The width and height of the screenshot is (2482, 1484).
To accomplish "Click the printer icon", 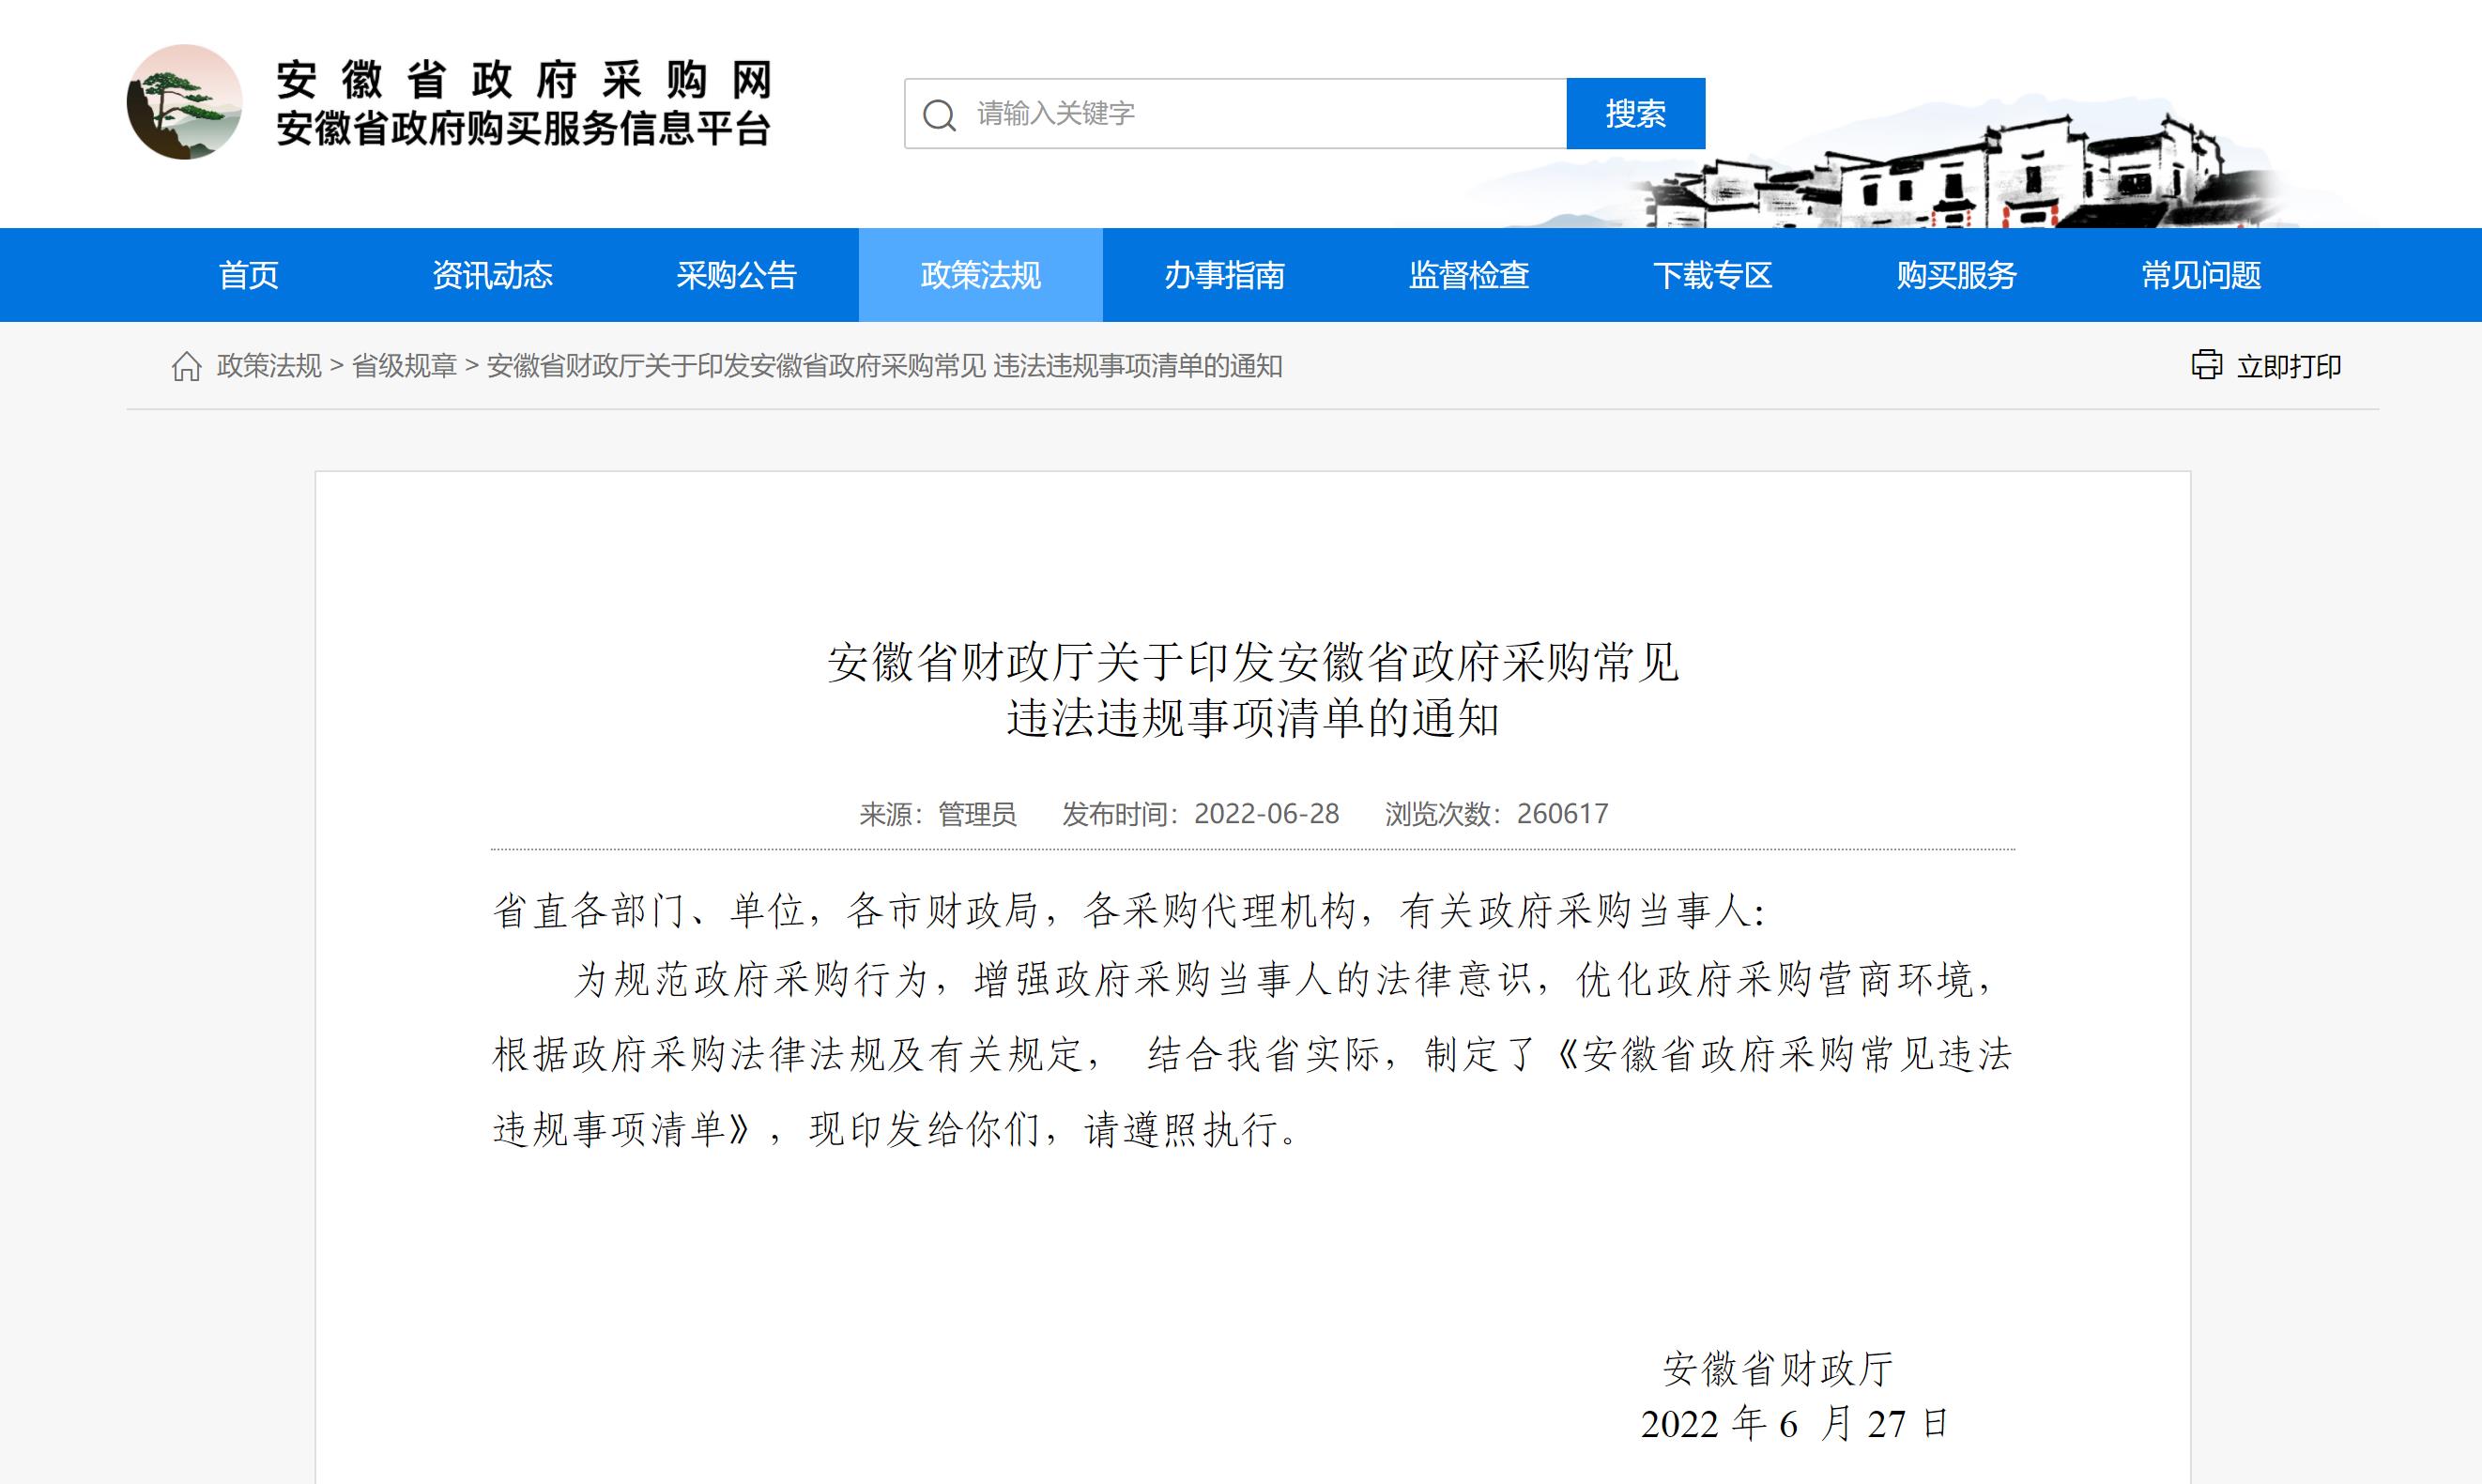I will coord(2206,365).
